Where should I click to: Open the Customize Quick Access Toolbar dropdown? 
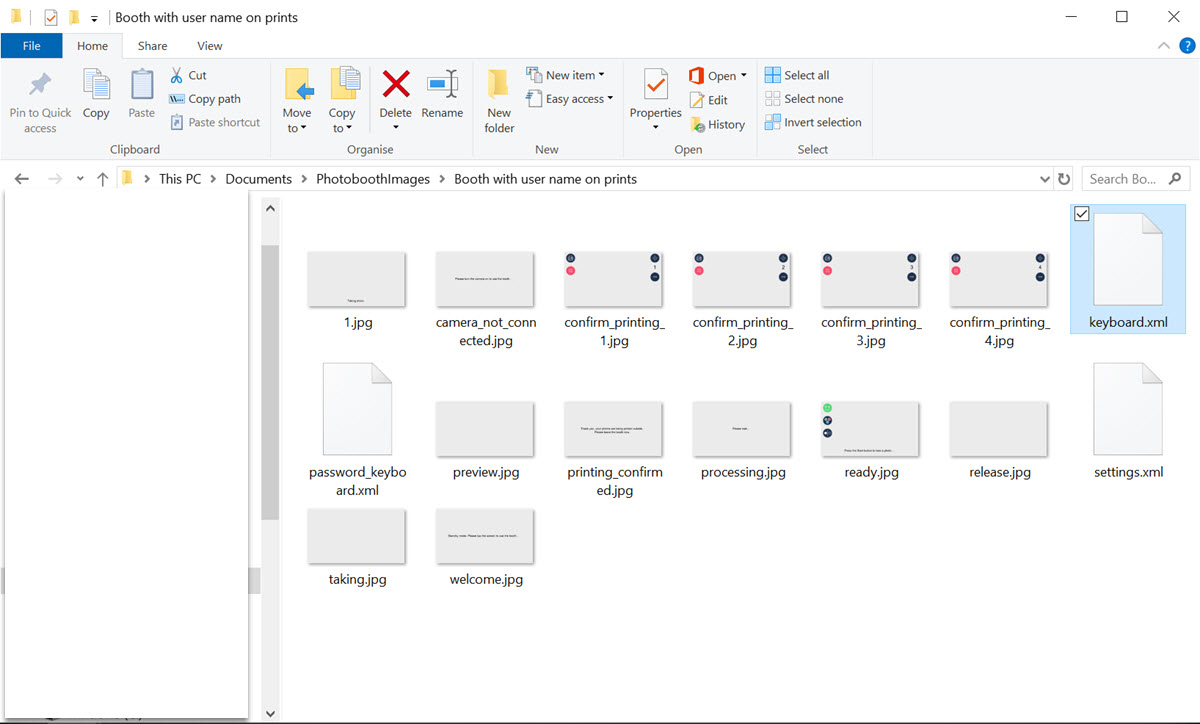(x=94, y=19)
